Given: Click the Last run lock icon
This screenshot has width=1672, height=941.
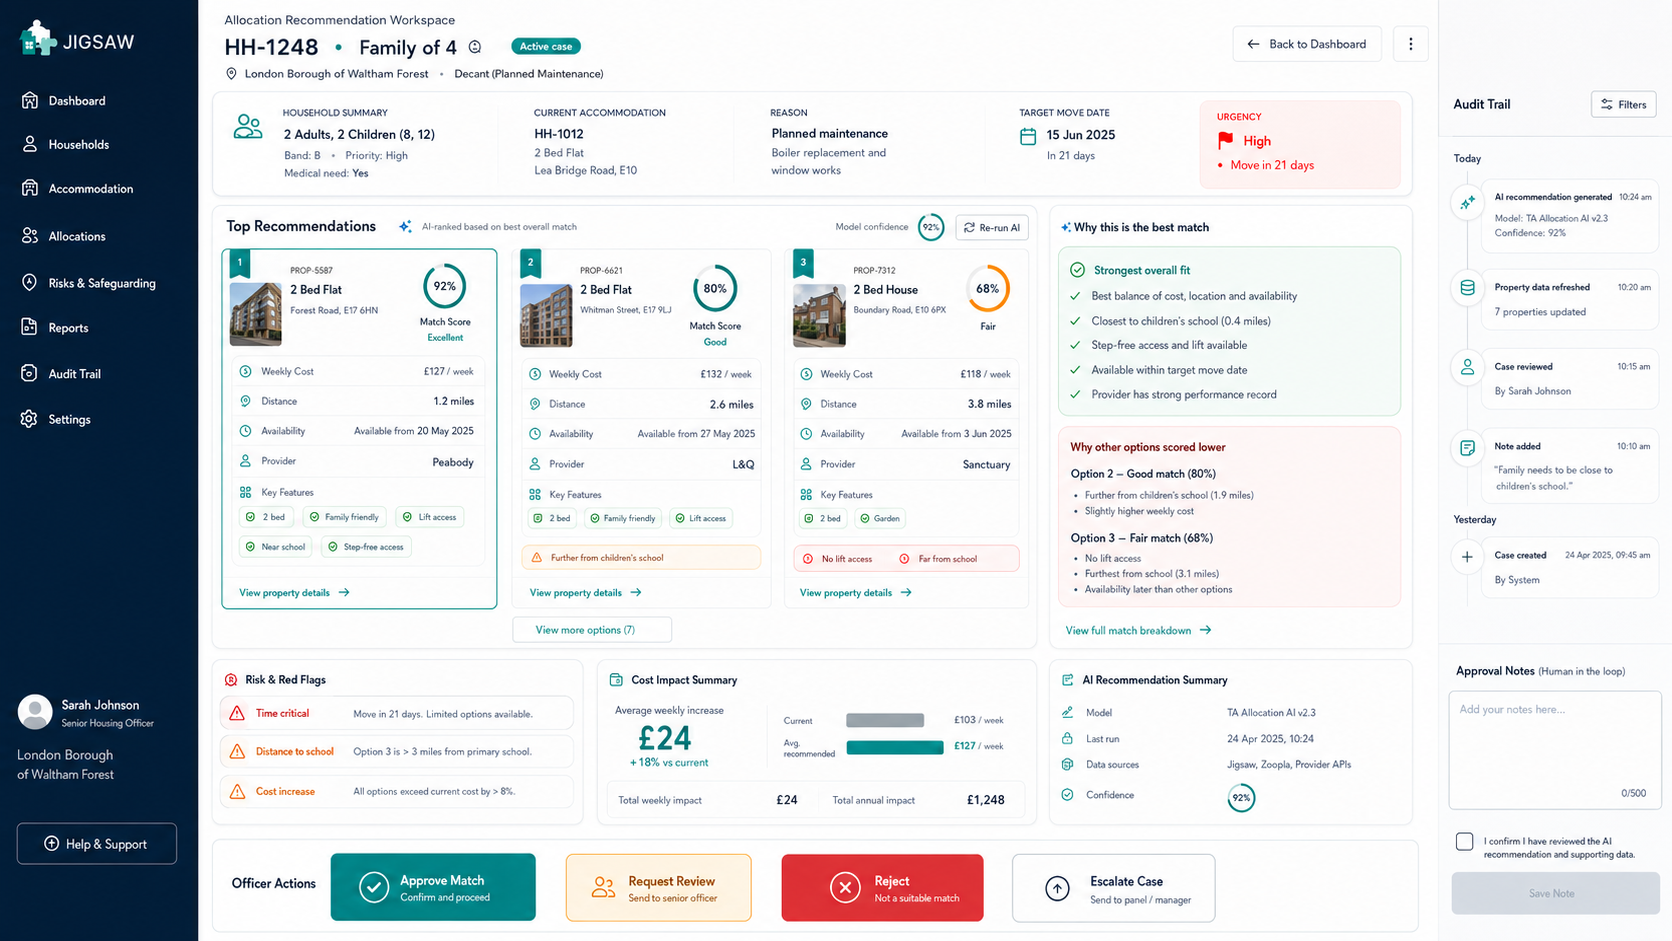Looking at the screenshot, I should pos(1067,739).
